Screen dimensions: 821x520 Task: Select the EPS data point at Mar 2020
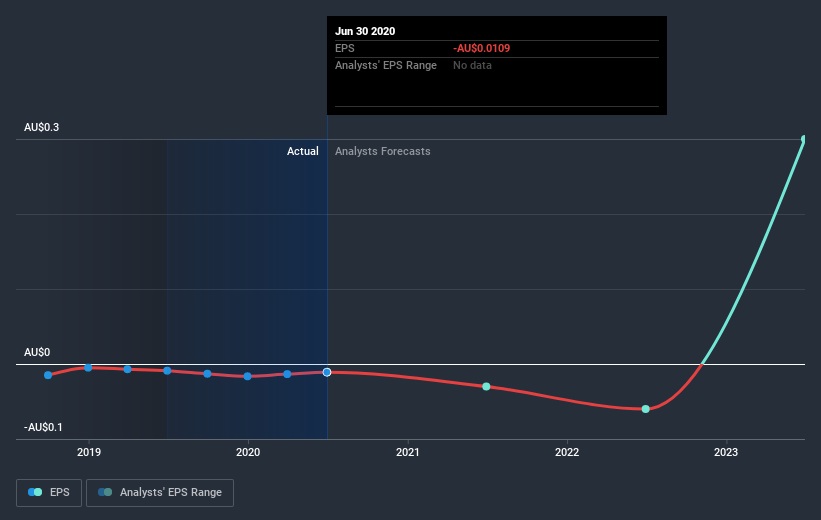[287, 374]
